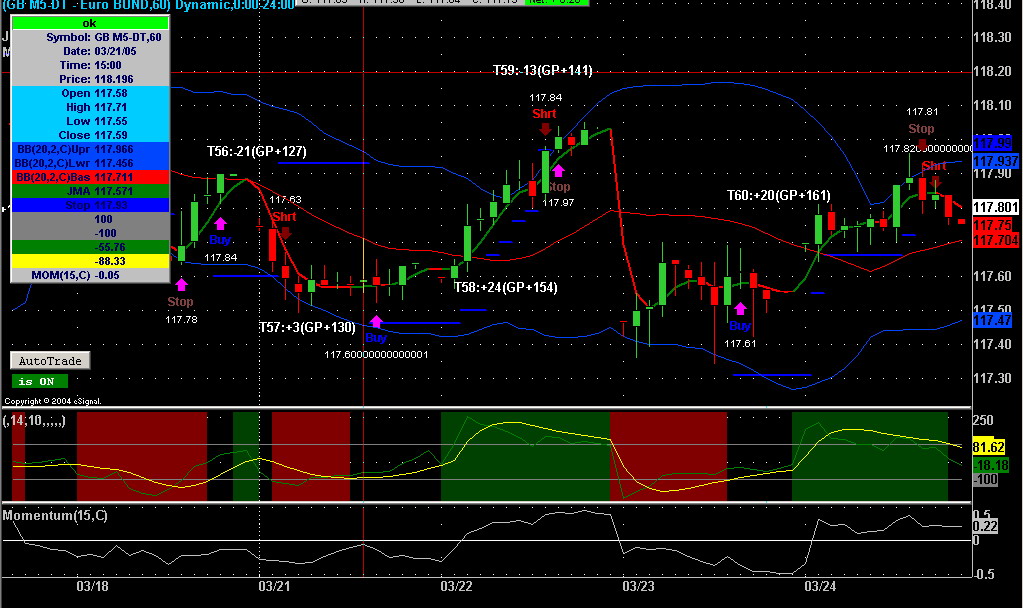Click the Symbol: GB M5-DT,60 row
The height and width of the screenshot is (608, 1023).
click(x=90, y=37)
